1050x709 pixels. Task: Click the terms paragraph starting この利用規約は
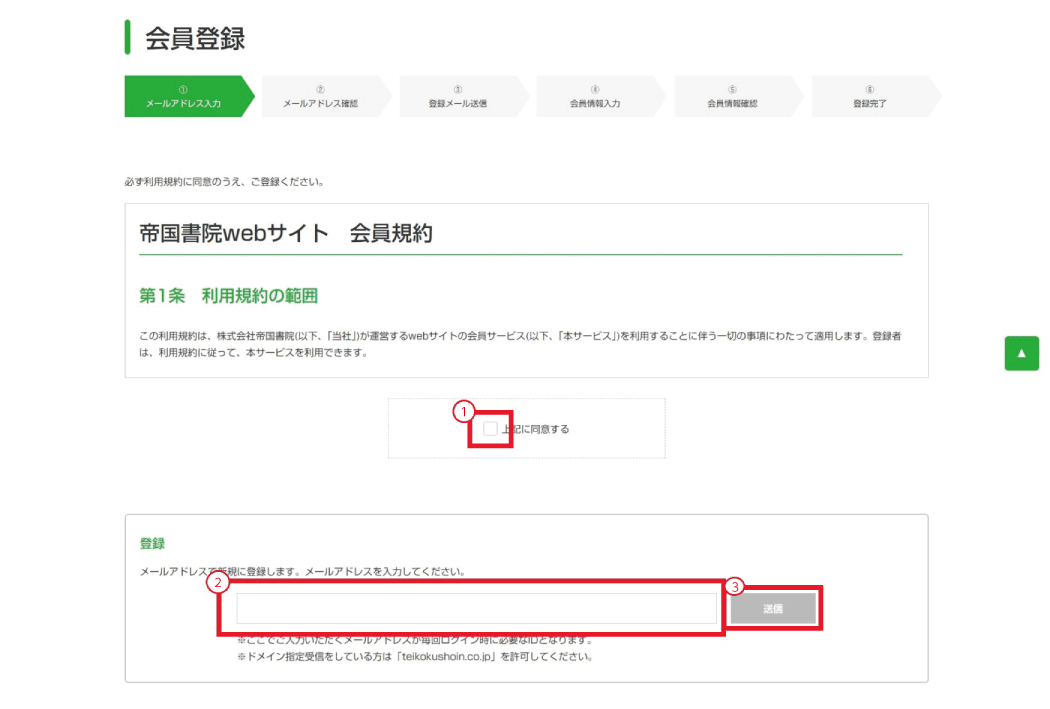[520, 344]
